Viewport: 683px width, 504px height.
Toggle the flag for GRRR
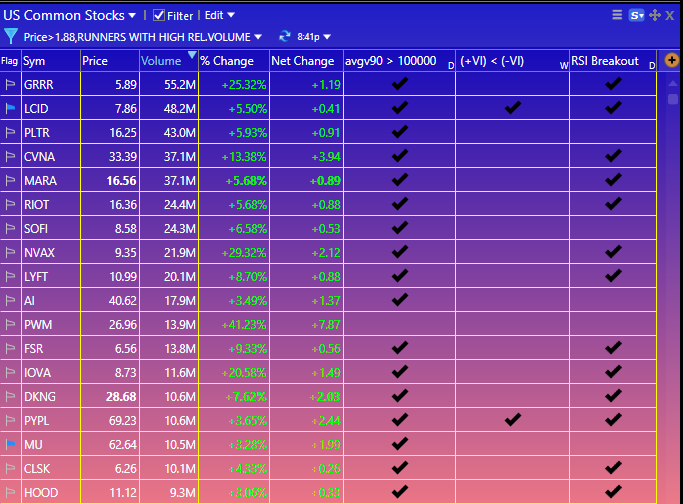click(10, 85)
